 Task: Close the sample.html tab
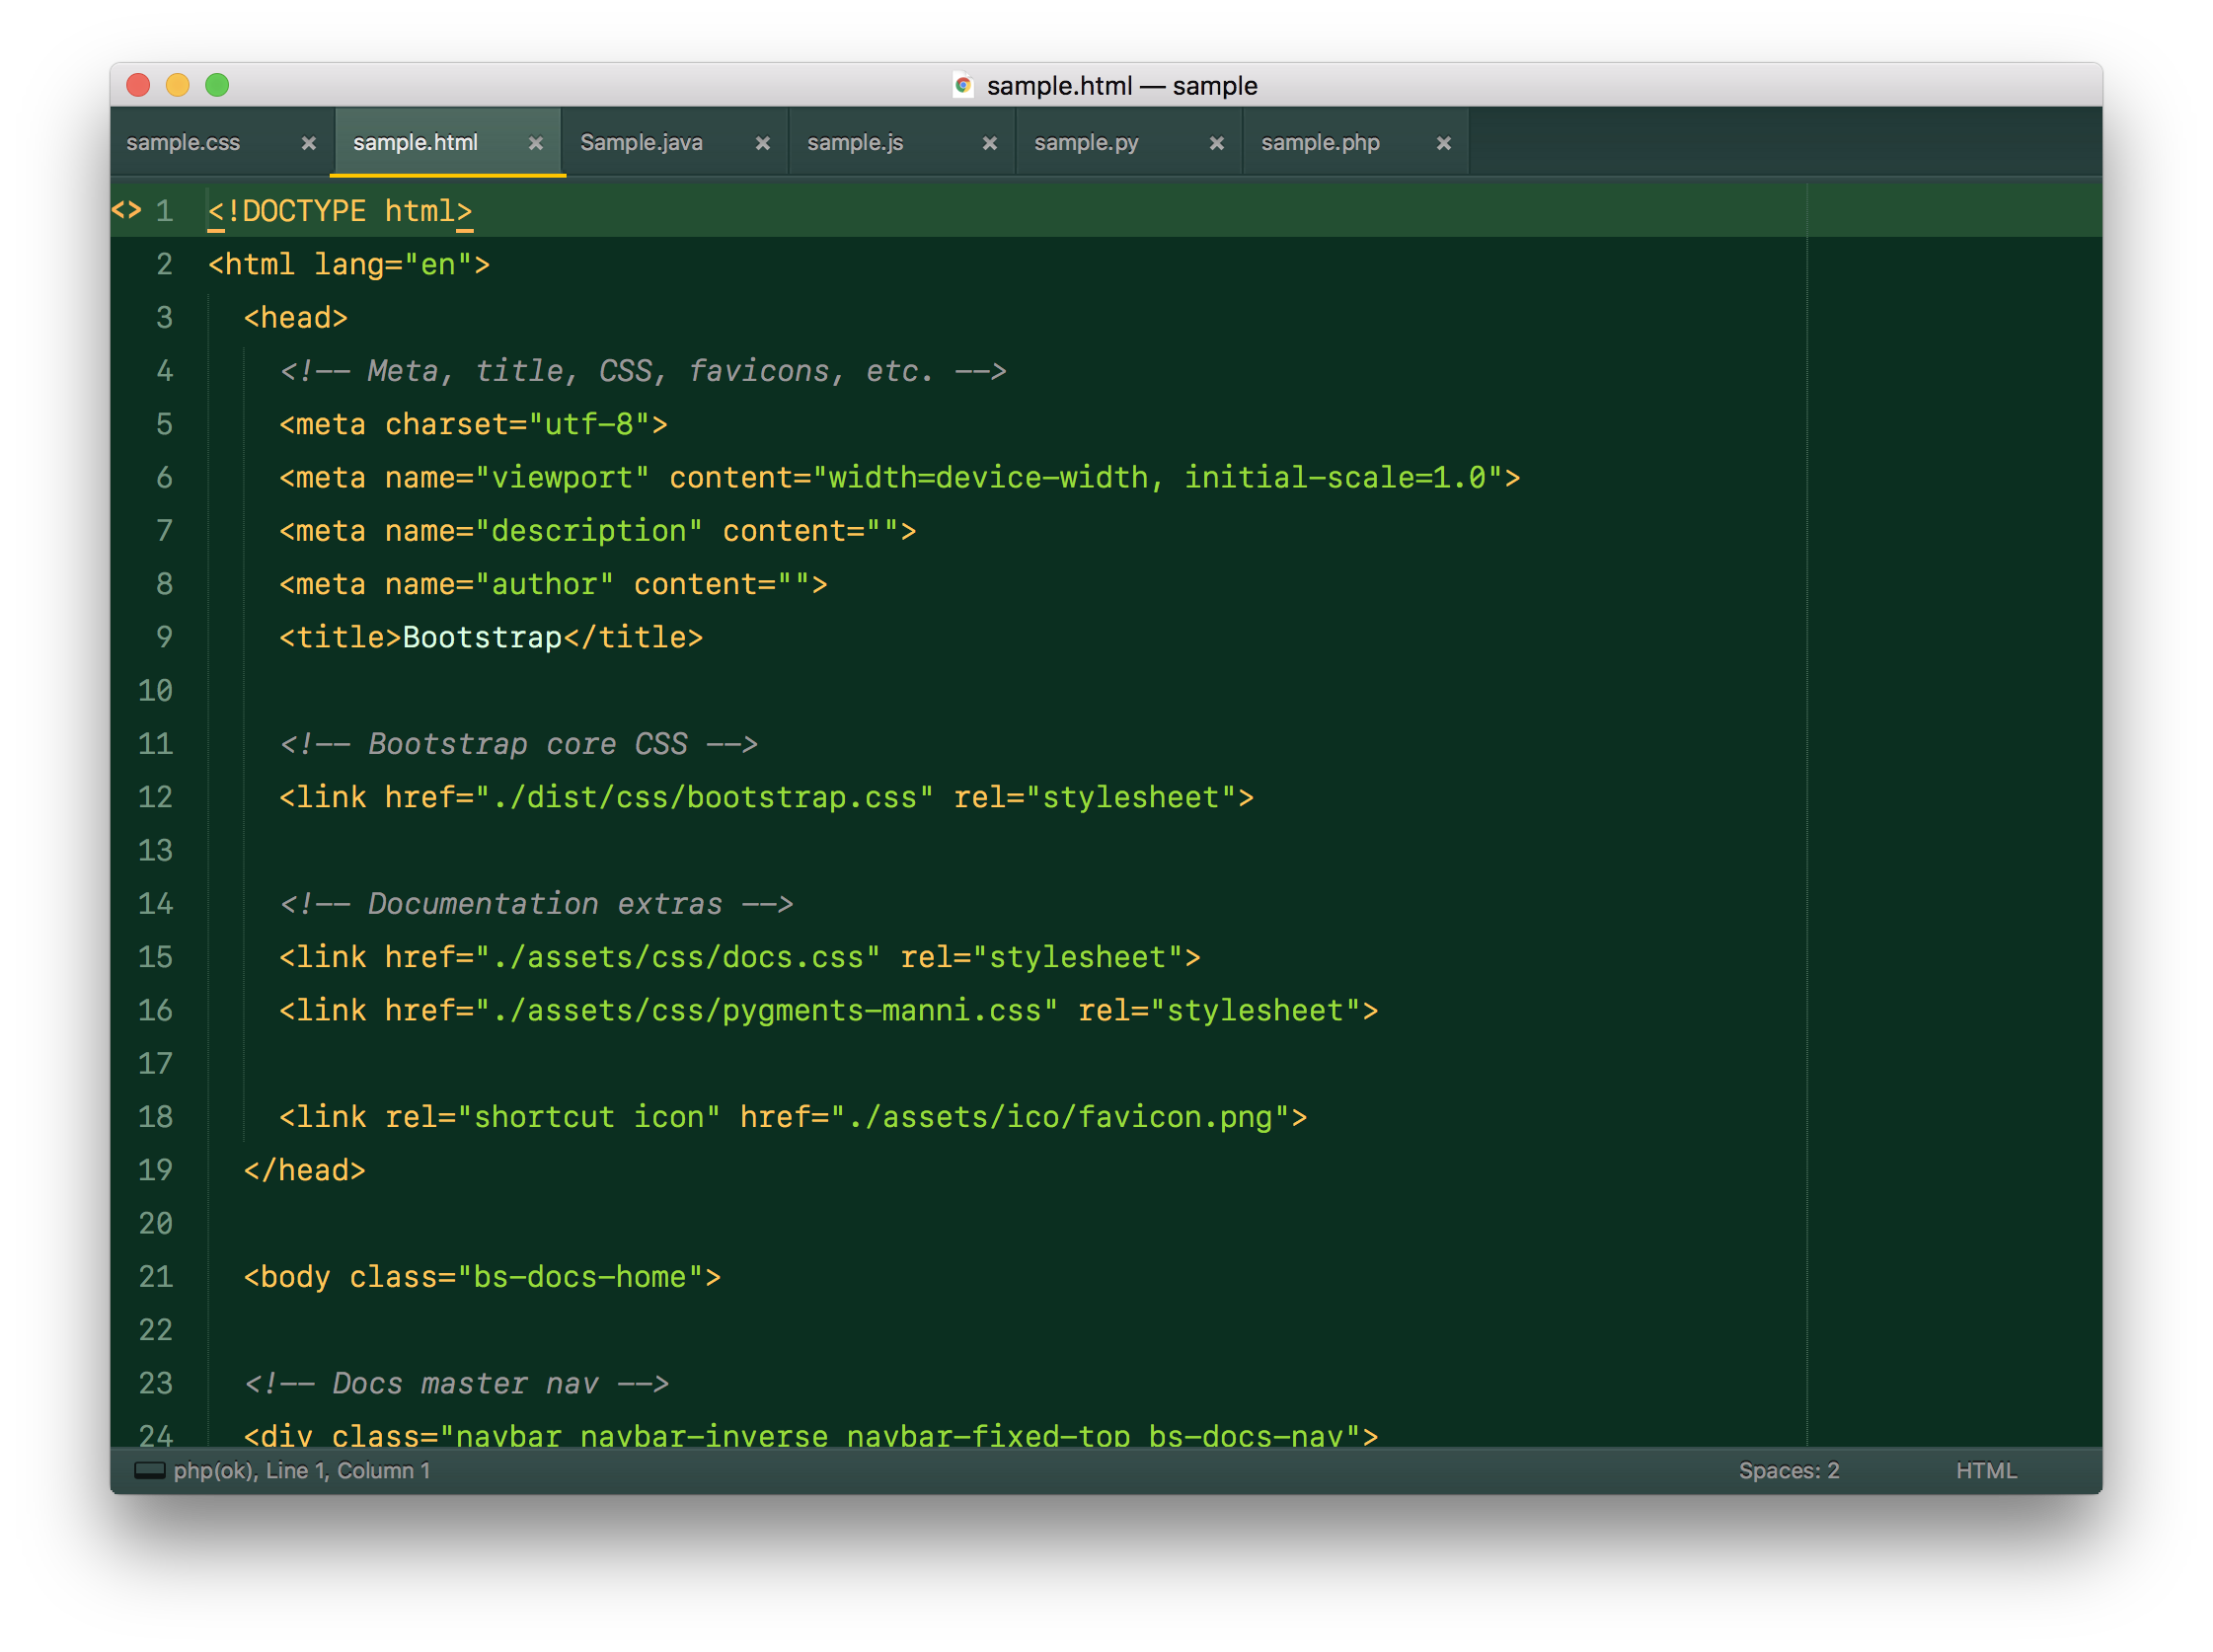535,143
